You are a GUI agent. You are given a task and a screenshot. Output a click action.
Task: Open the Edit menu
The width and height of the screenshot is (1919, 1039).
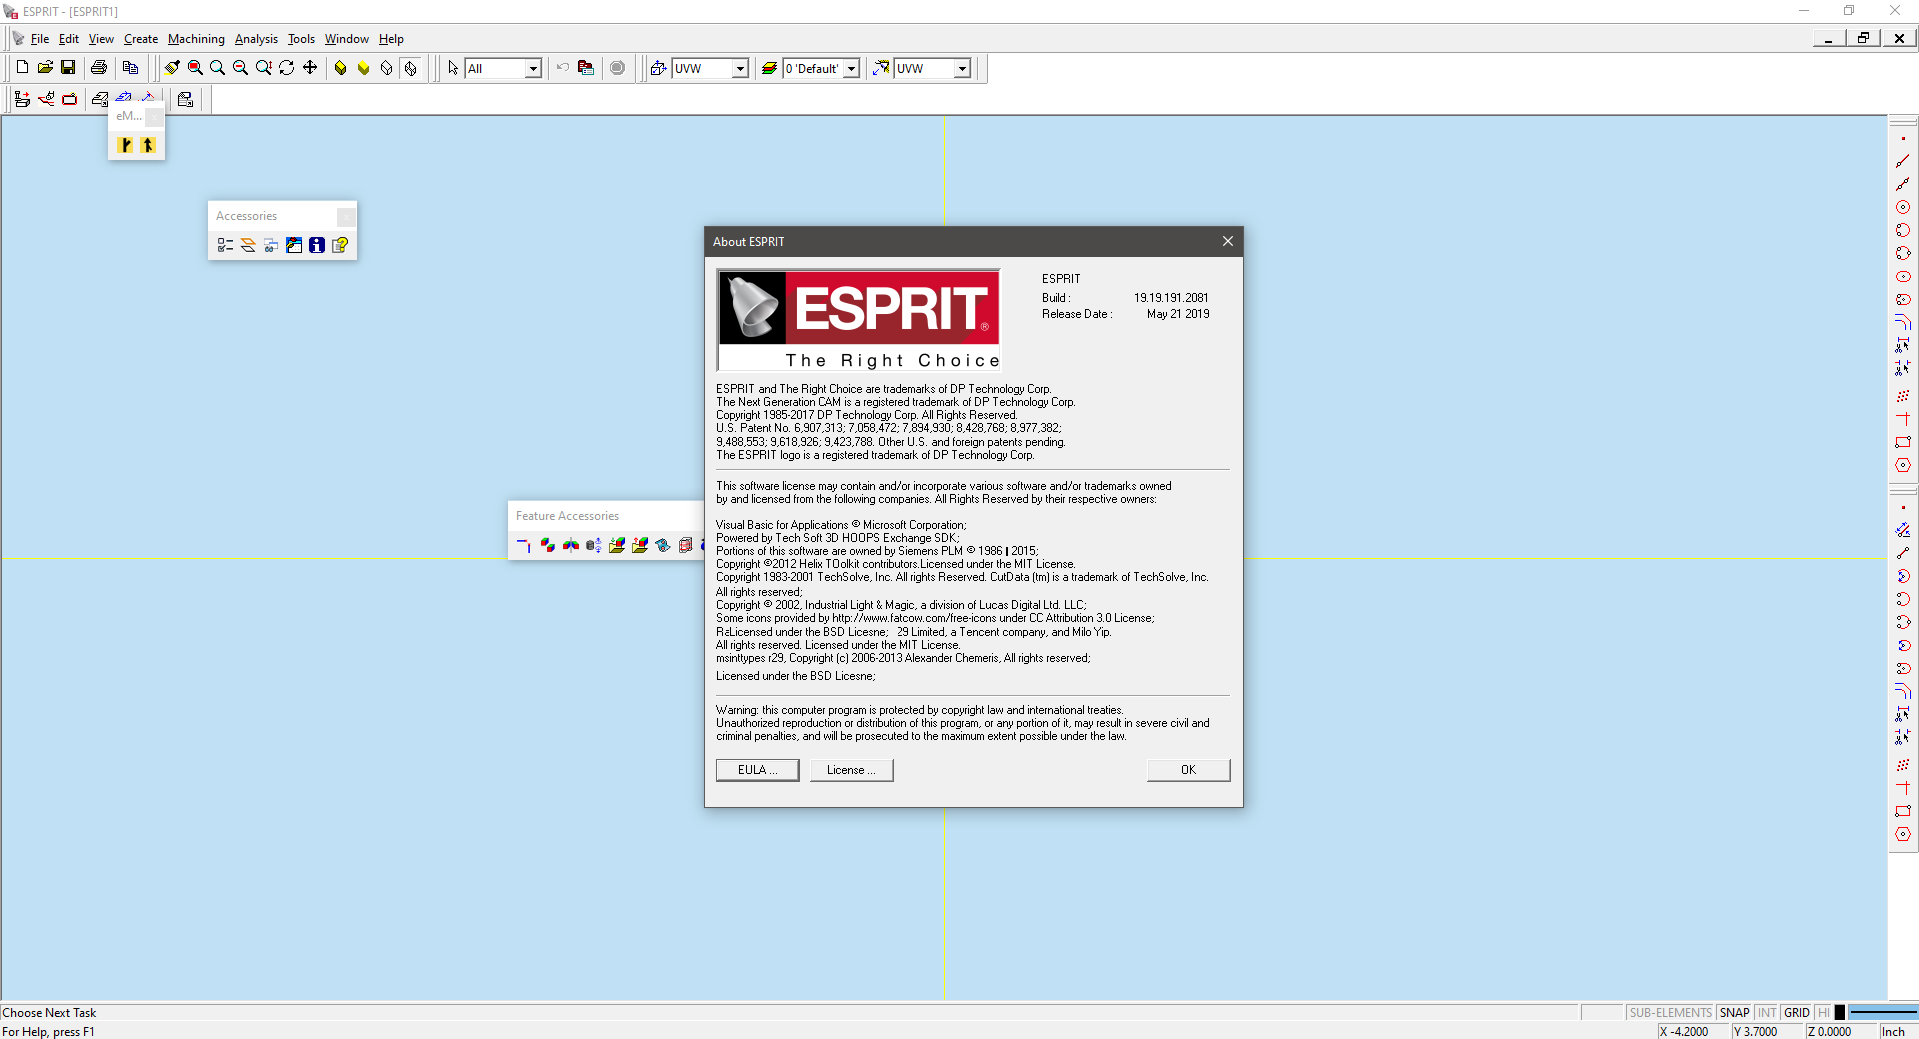coord(69,39)
